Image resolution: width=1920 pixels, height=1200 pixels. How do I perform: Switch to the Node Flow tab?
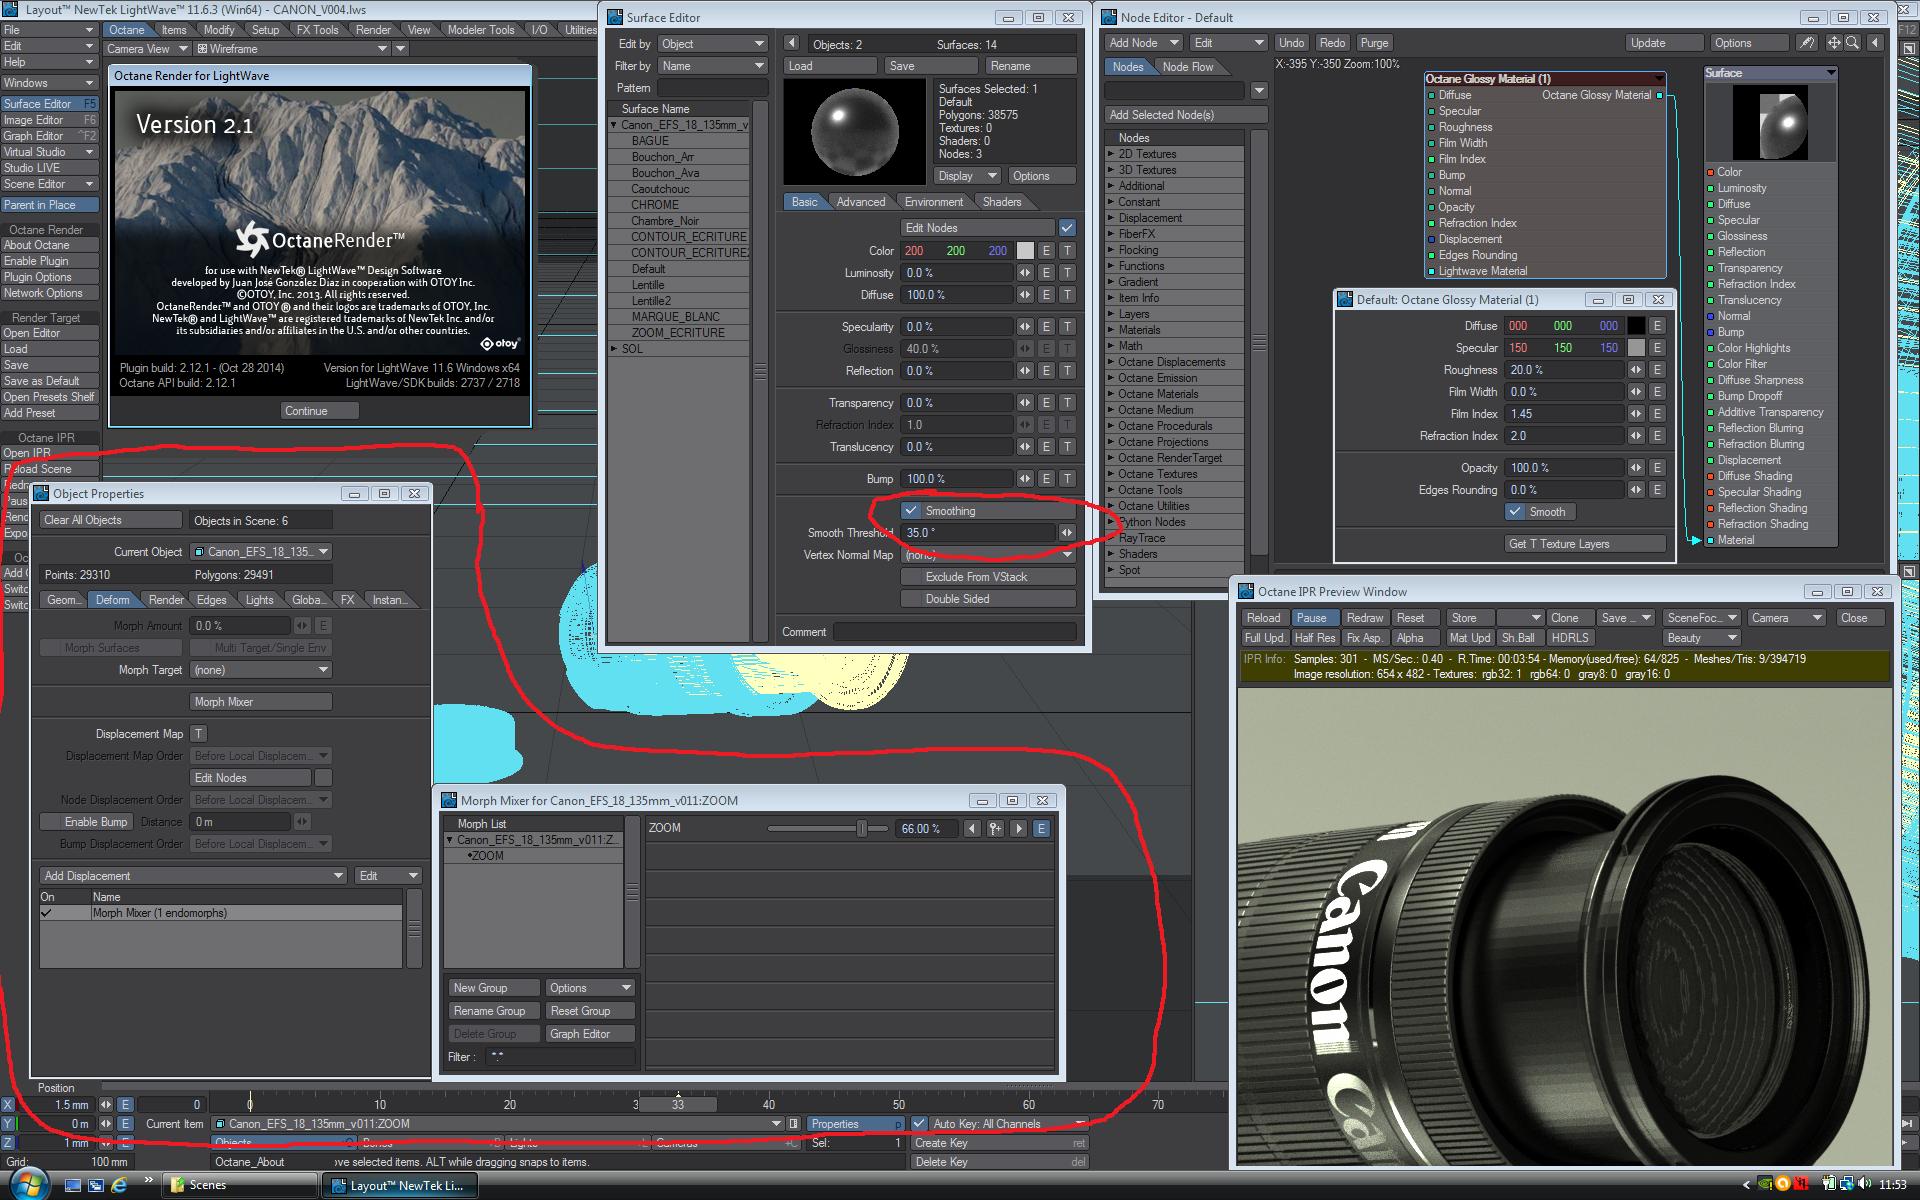pos(1187,67)
